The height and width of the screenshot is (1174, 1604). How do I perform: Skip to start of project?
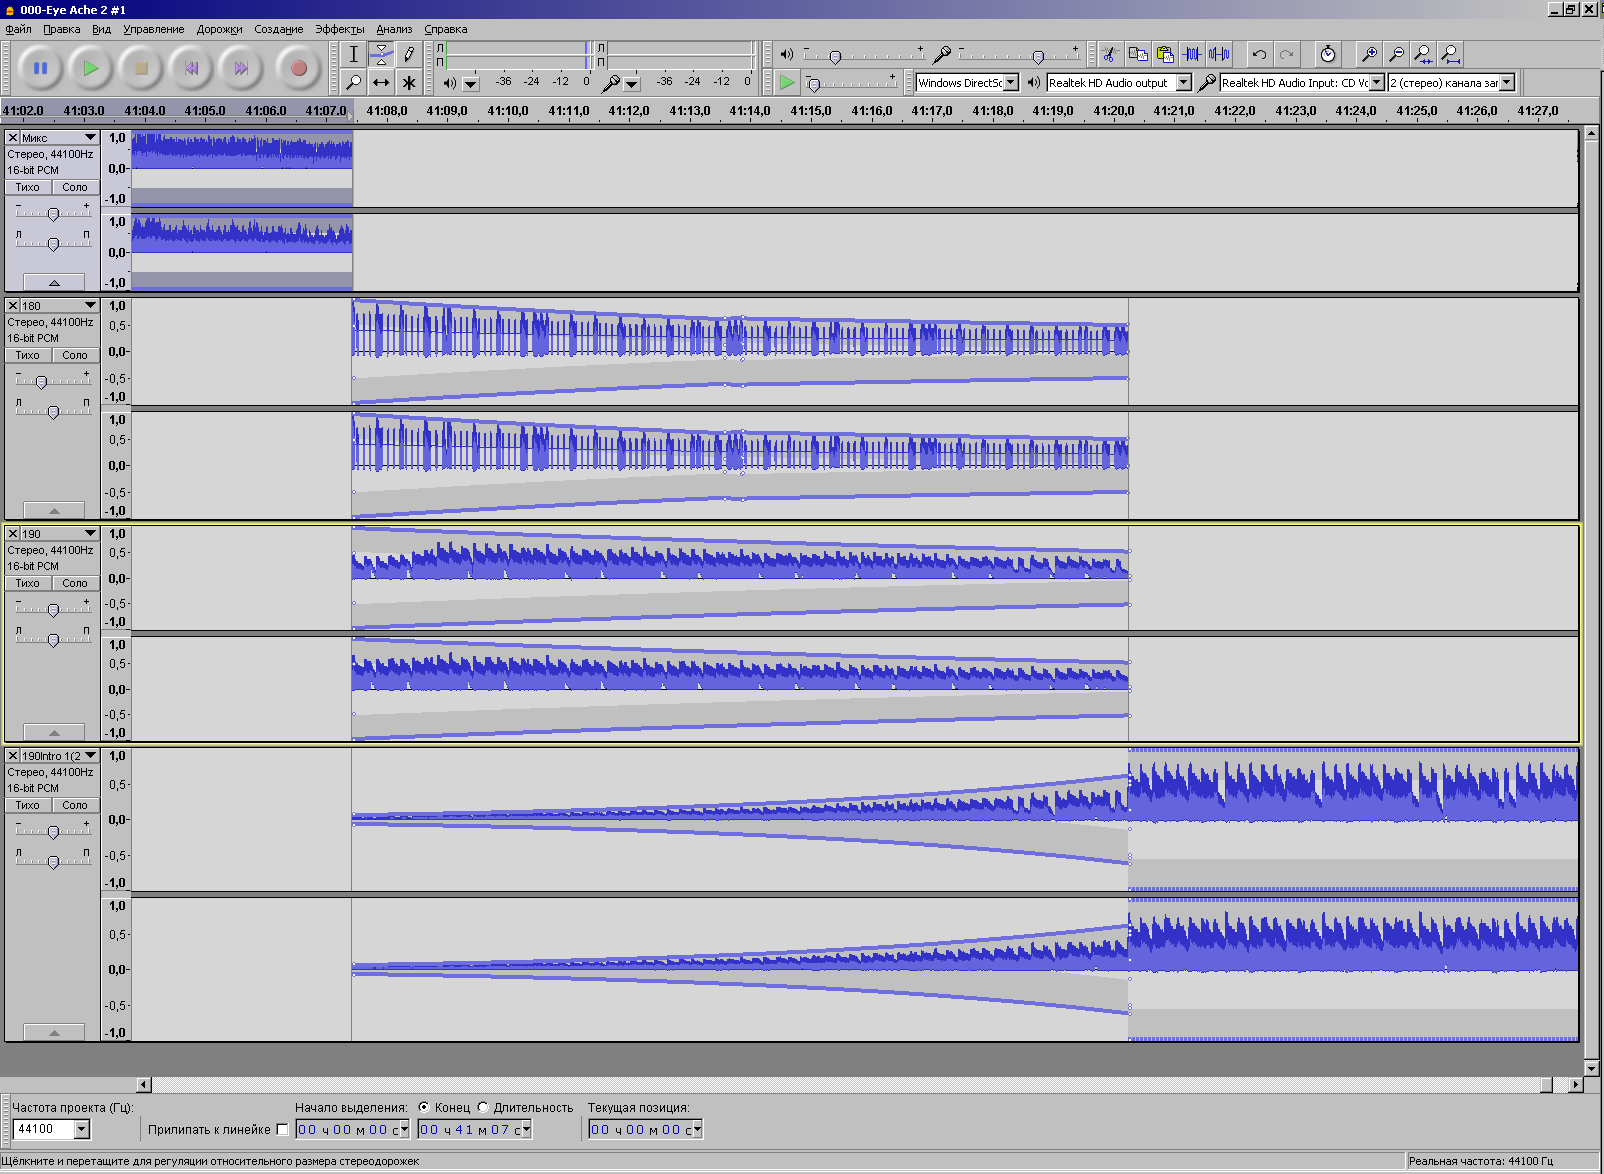coord(191,68)
